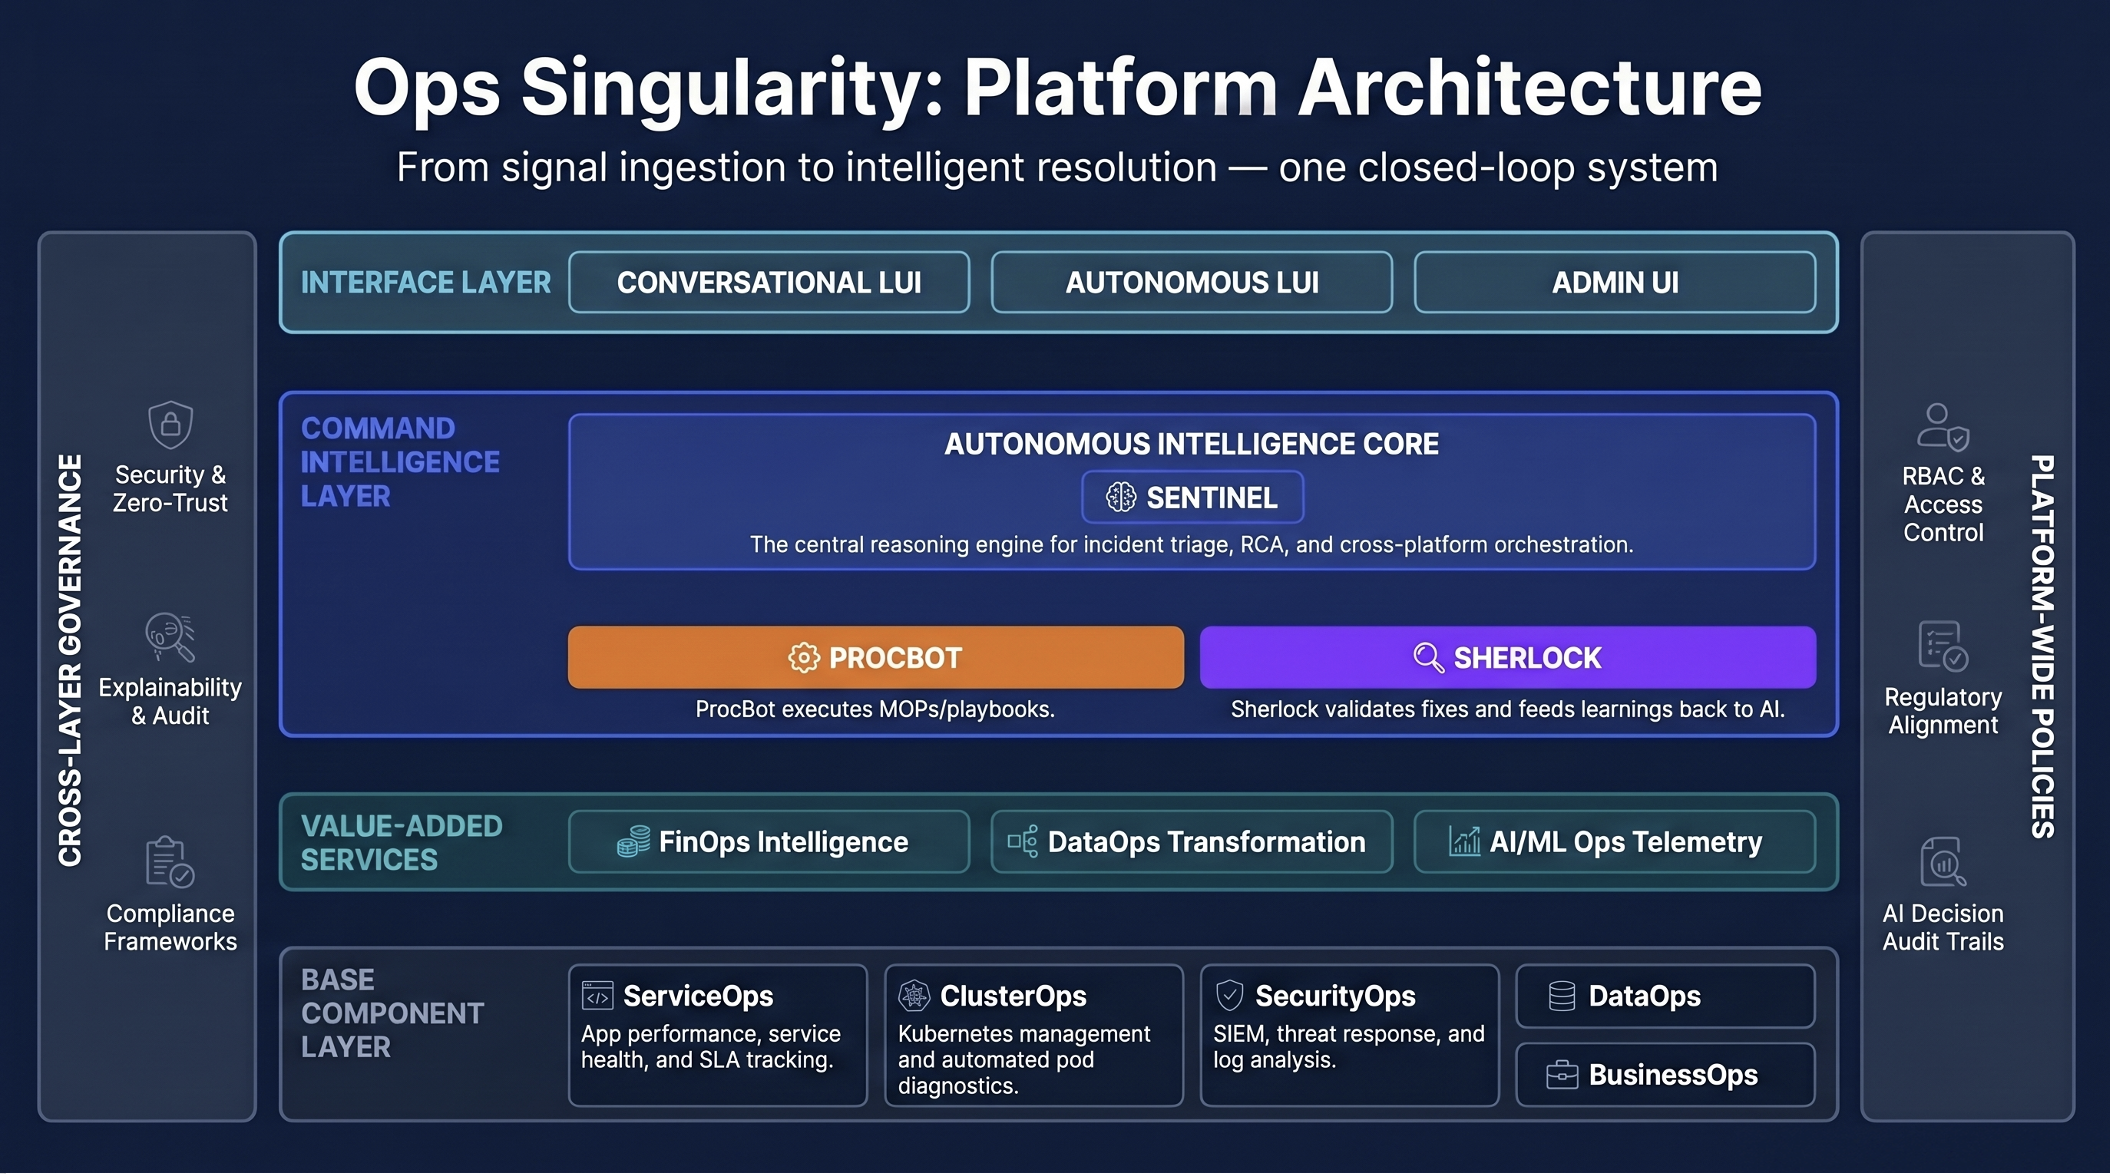This screenshot has height=1174, width=2110.
Task: Click the SecurityOps shield check icon
Action: point(1230,996)
